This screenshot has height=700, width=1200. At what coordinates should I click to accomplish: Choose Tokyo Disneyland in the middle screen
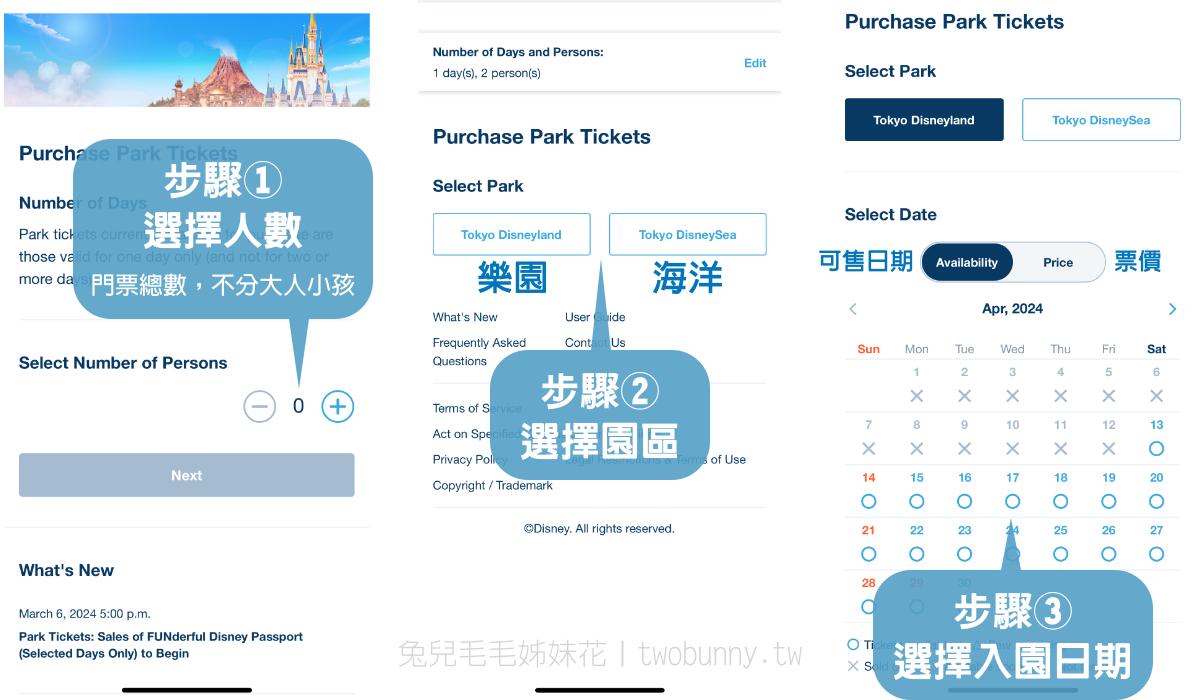pos(511,234)
